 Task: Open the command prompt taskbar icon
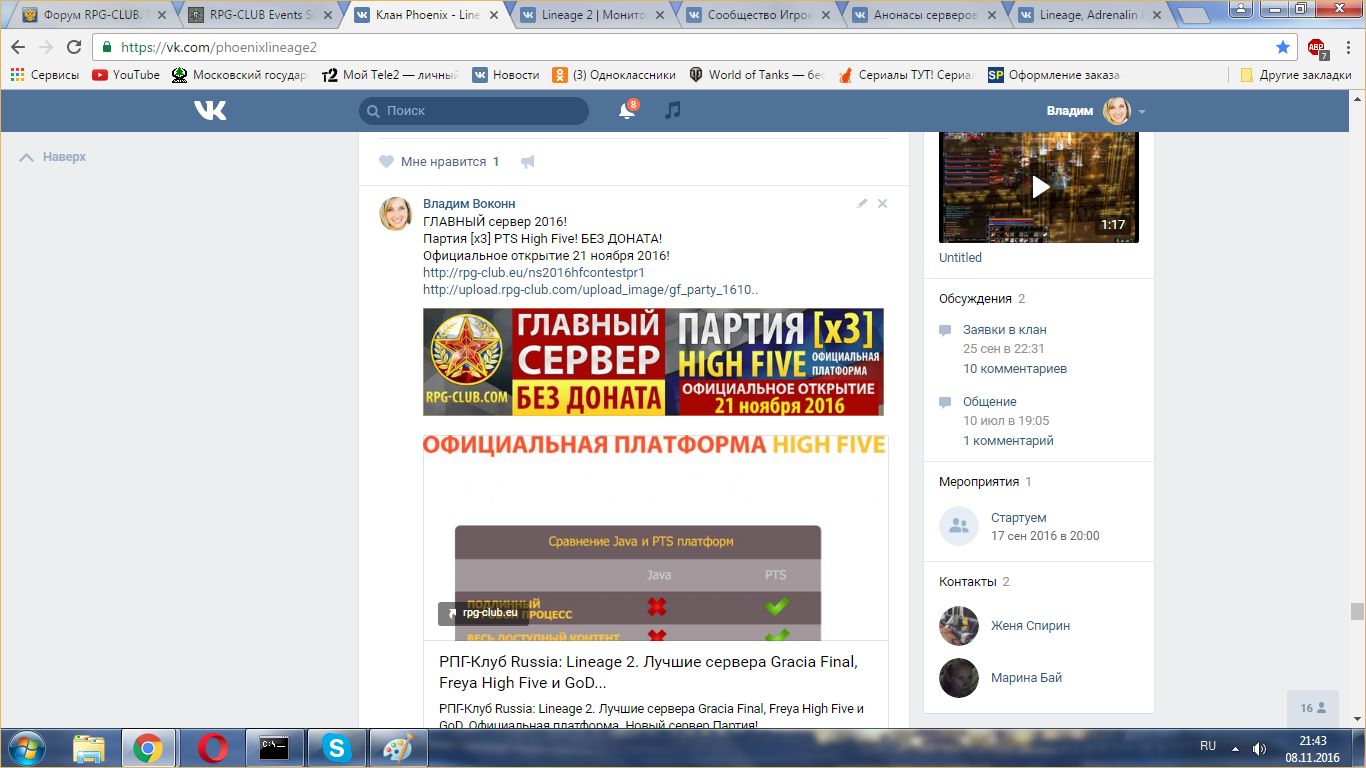tap(274, 748)
